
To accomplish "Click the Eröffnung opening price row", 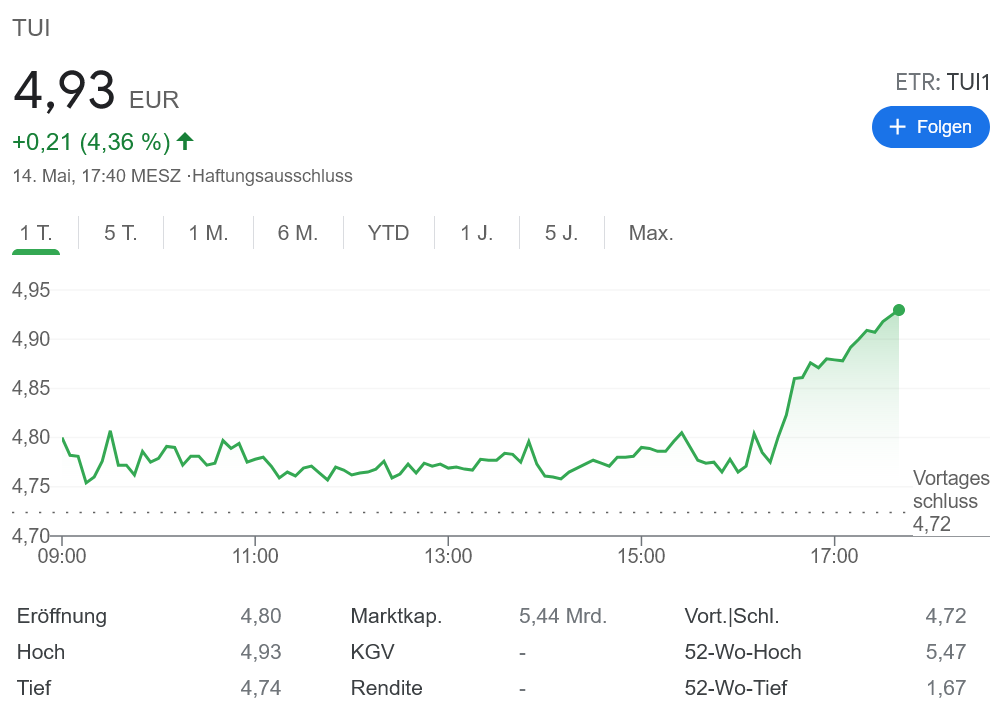I will [x=149, y=616].
